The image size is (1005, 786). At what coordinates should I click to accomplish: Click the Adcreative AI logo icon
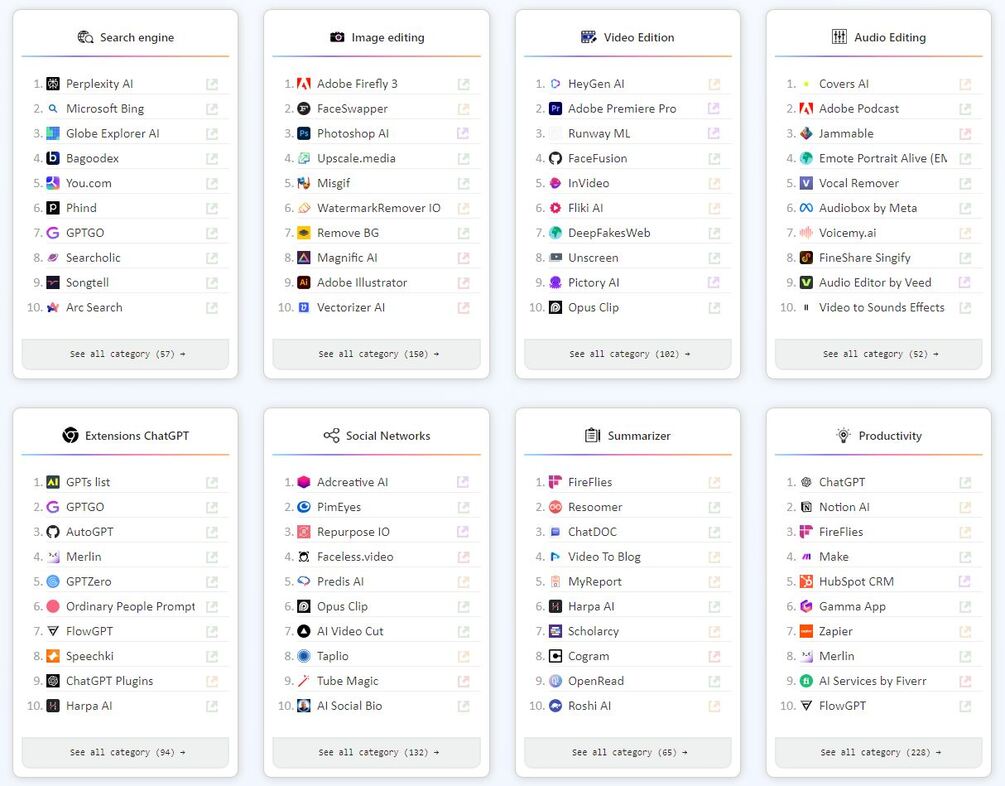click(304, 482)
